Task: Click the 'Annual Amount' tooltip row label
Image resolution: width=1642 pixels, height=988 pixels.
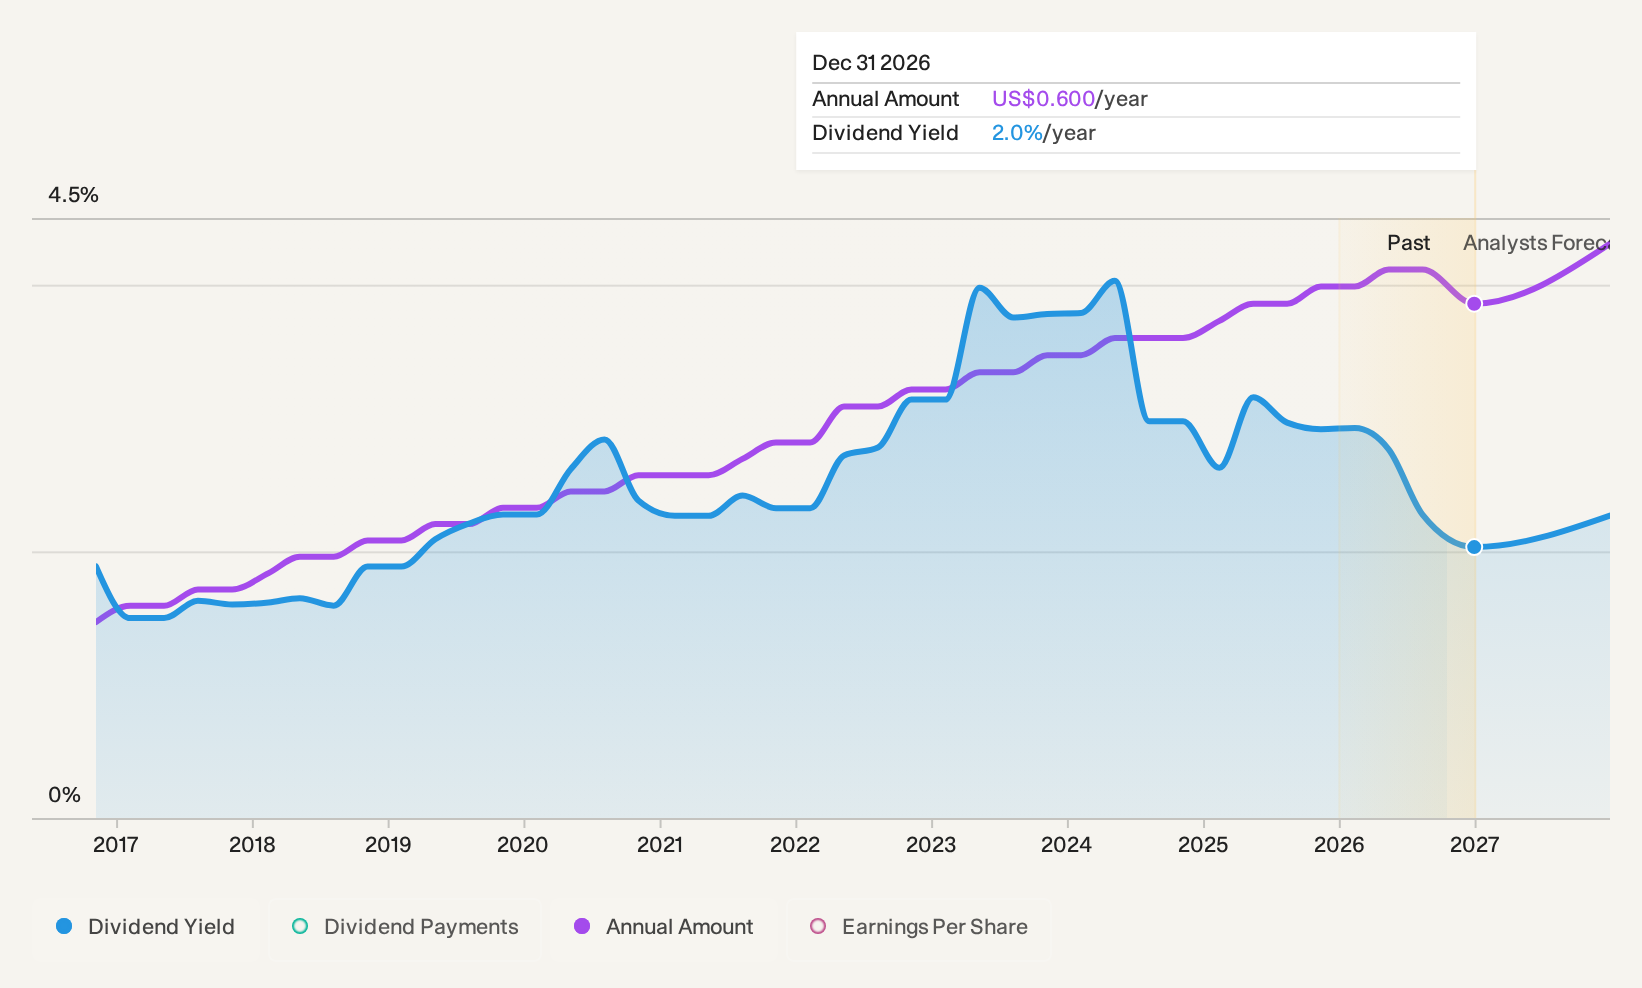Action: point(886,99)
